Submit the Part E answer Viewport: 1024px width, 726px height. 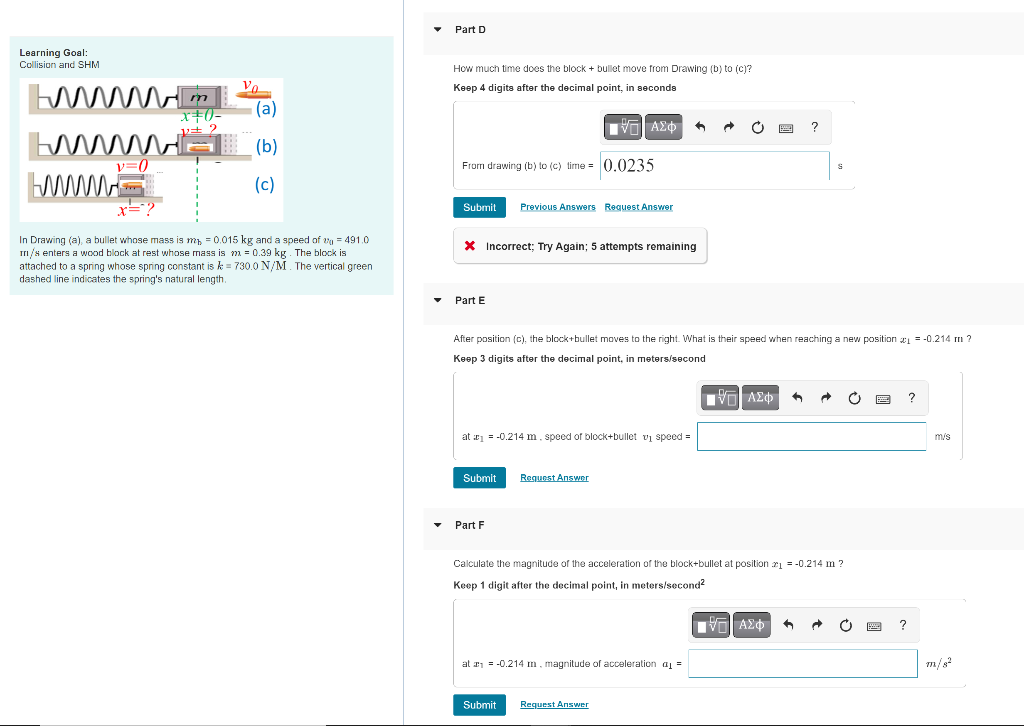pyautogui.click(x=479, y=478)
